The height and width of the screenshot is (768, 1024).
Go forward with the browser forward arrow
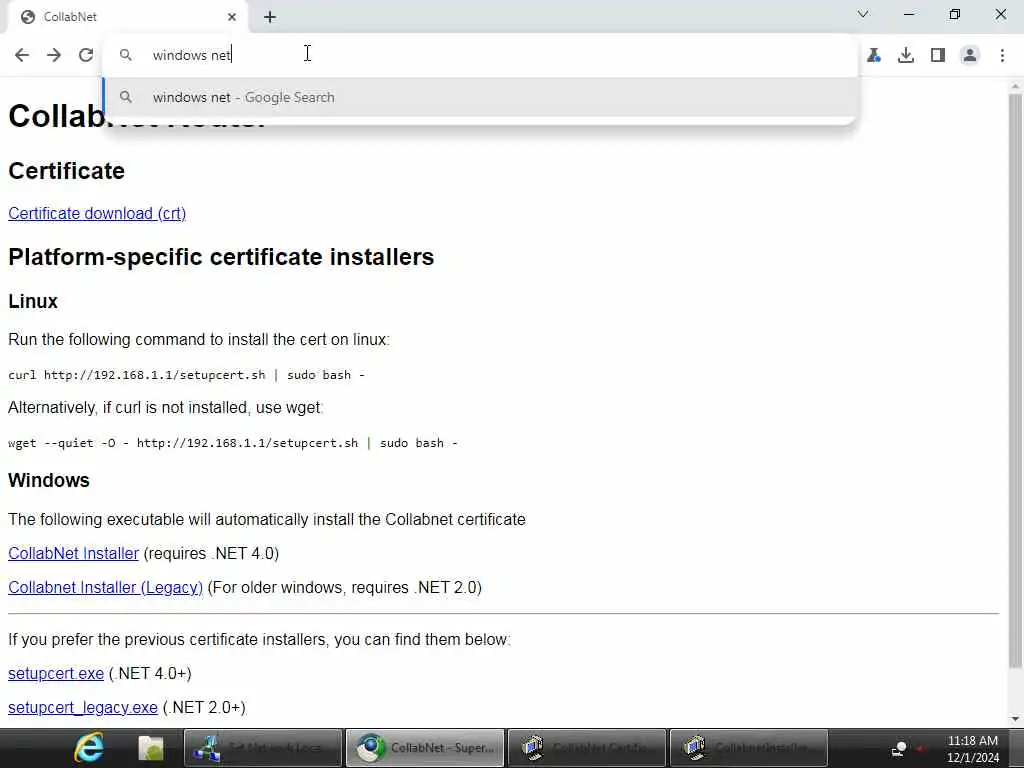tap(54, 56)
